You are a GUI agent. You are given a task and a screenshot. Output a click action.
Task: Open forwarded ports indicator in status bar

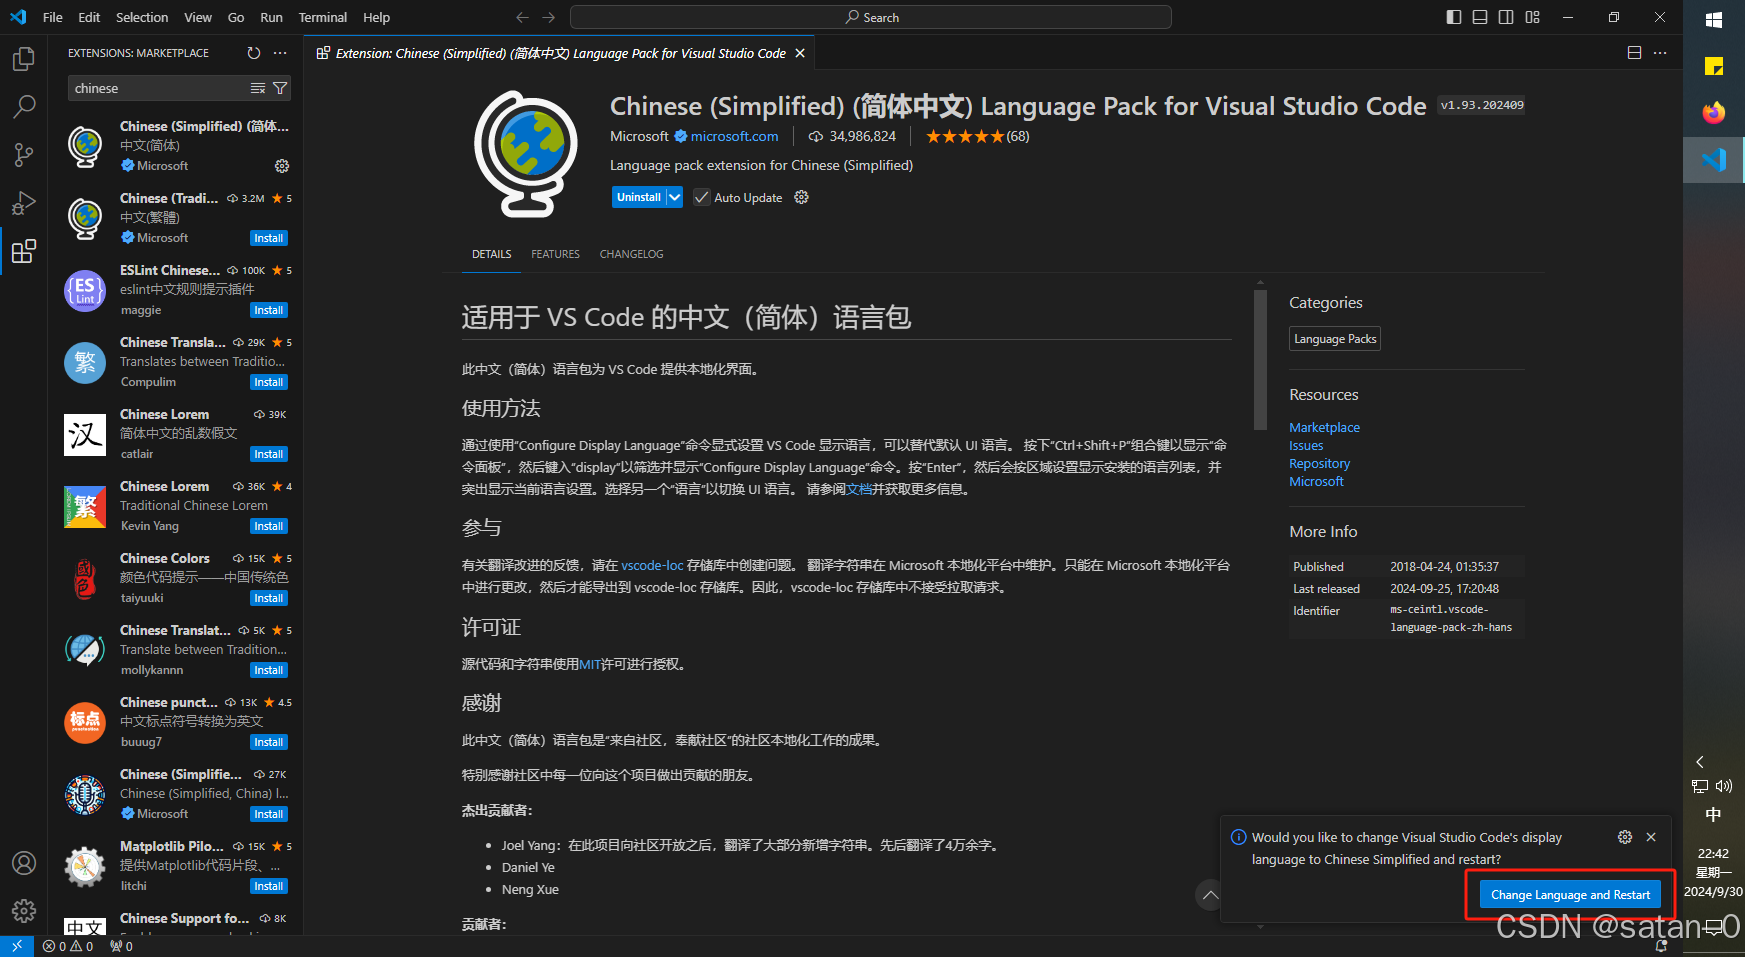(x=121, y=946)
